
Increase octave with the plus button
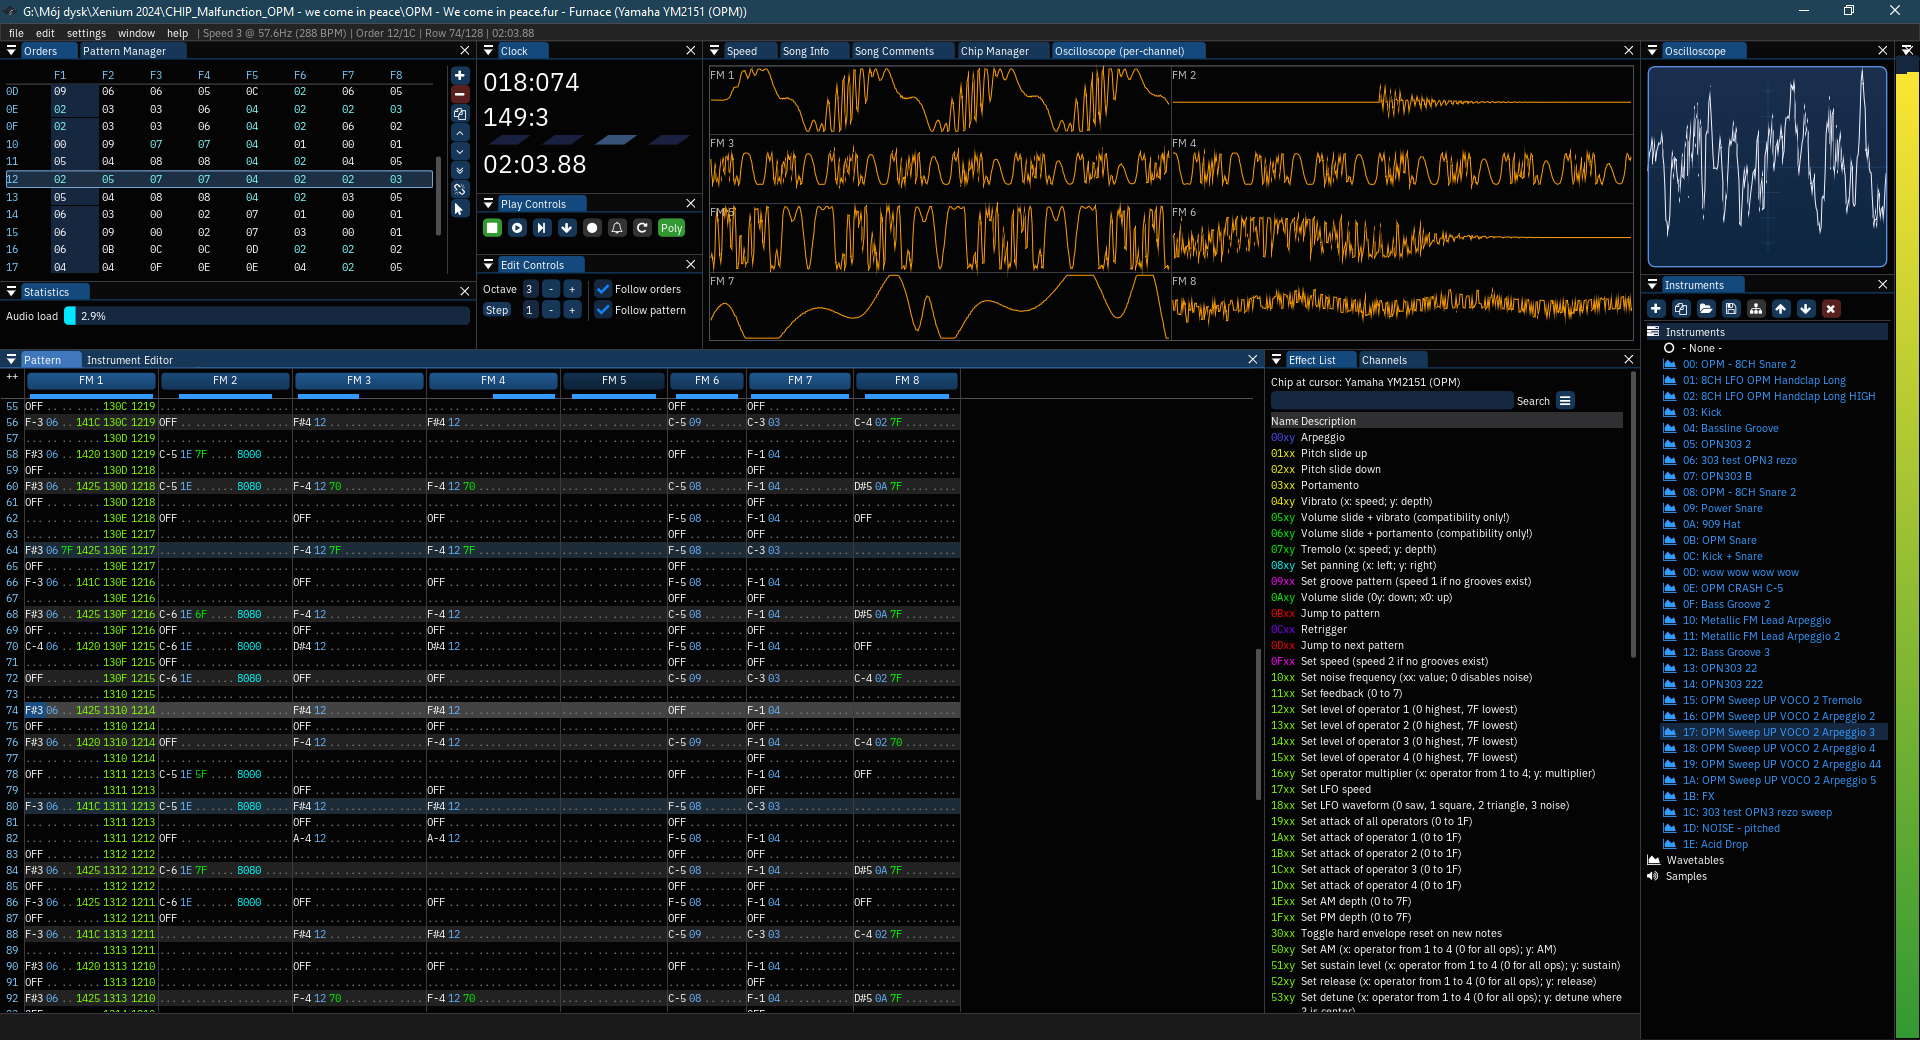[572, 289]
